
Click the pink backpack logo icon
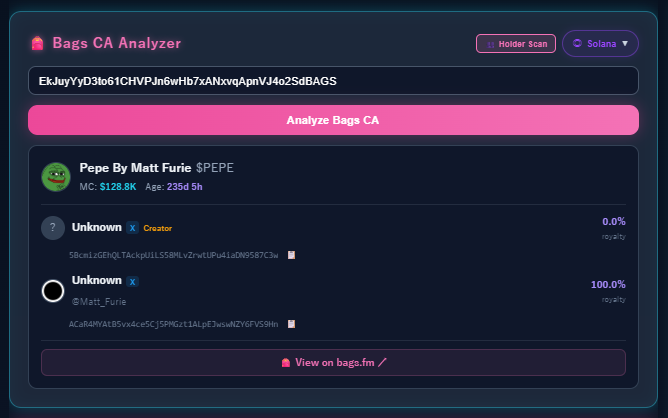tap(37, 43)
